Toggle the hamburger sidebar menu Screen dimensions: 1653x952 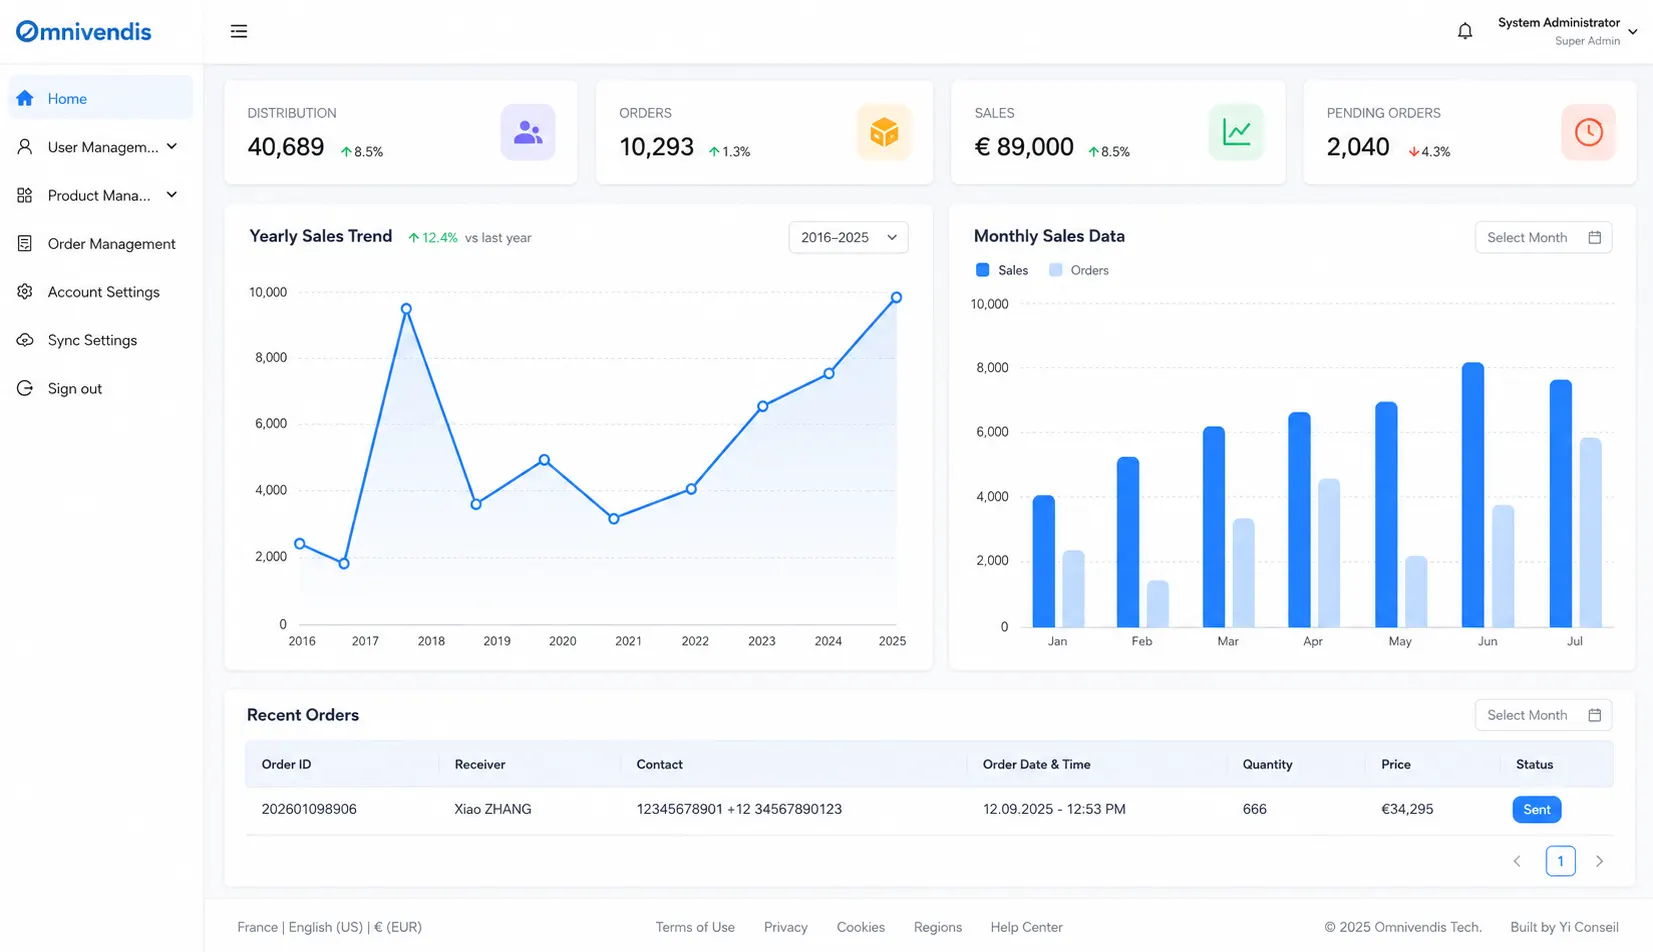click(239, 31)
